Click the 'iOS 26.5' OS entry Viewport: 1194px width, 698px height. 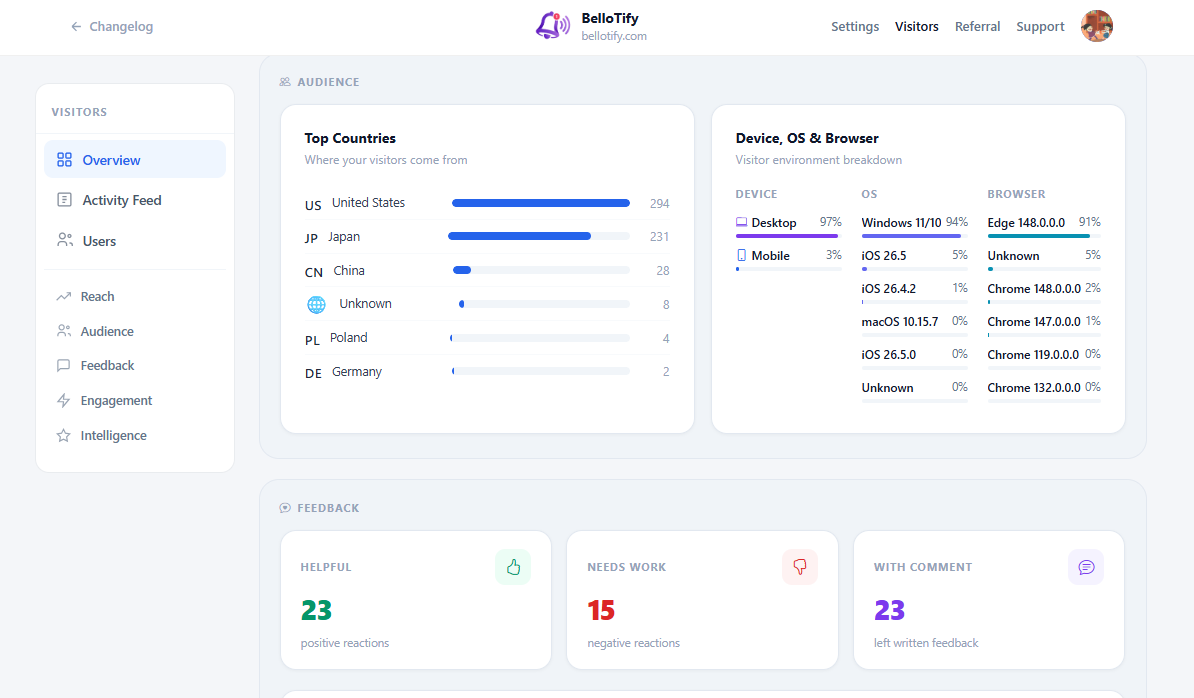coord(883,256)
